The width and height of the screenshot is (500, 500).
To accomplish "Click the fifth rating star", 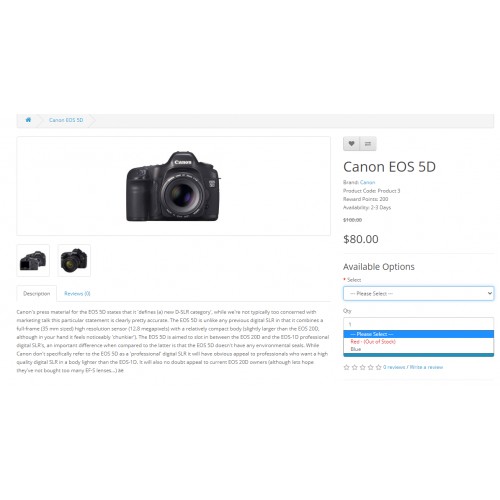I will point(378,367).
